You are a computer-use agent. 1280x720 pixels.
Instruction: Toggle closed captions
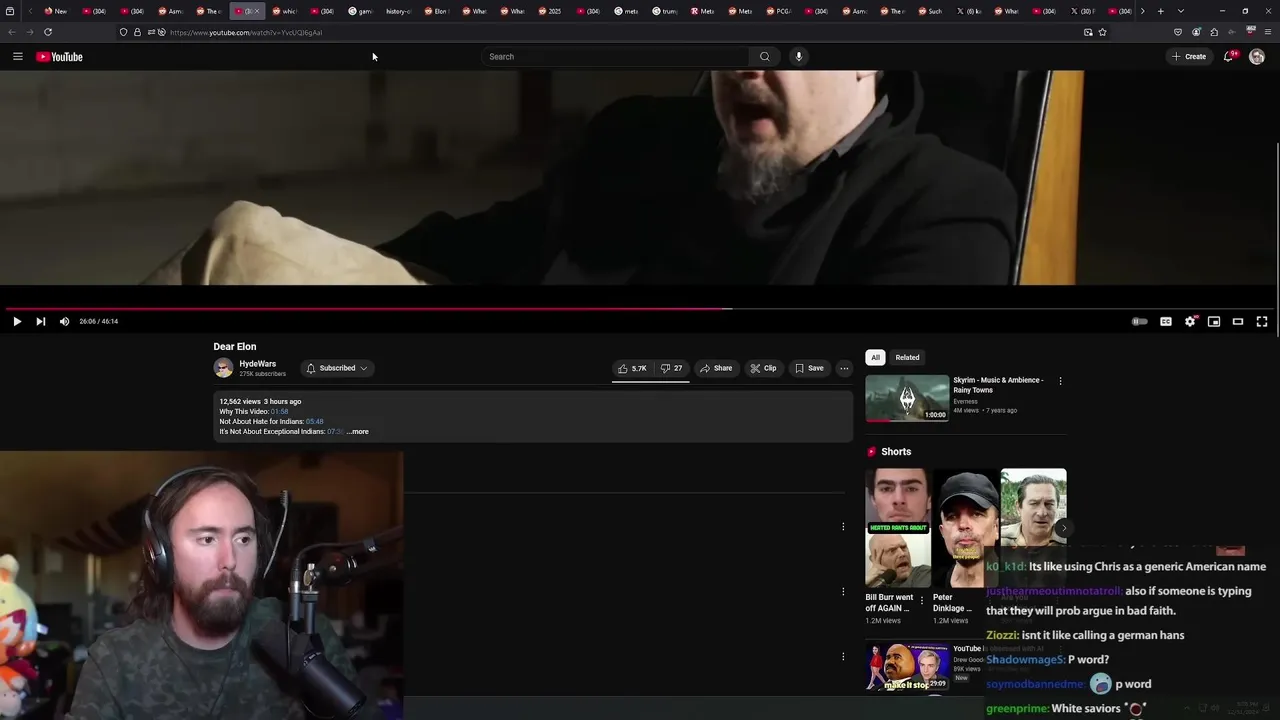[1165, 321]
